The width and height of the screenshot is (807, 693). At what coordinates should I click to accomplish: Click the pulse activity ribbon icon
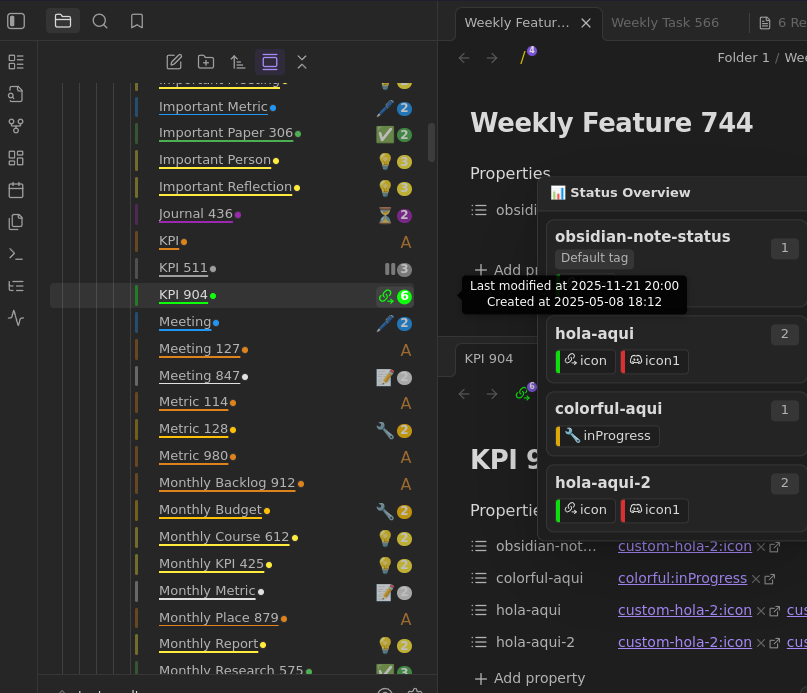click(16, 318)
